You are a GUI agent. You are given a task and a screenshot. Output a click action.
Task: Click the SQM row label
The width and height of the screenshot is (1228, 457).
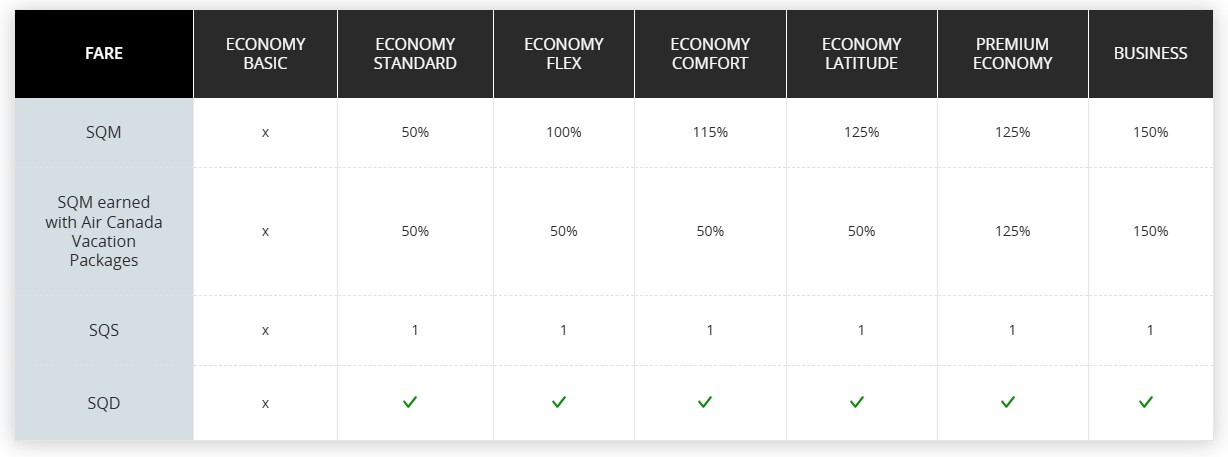(104, 132)
